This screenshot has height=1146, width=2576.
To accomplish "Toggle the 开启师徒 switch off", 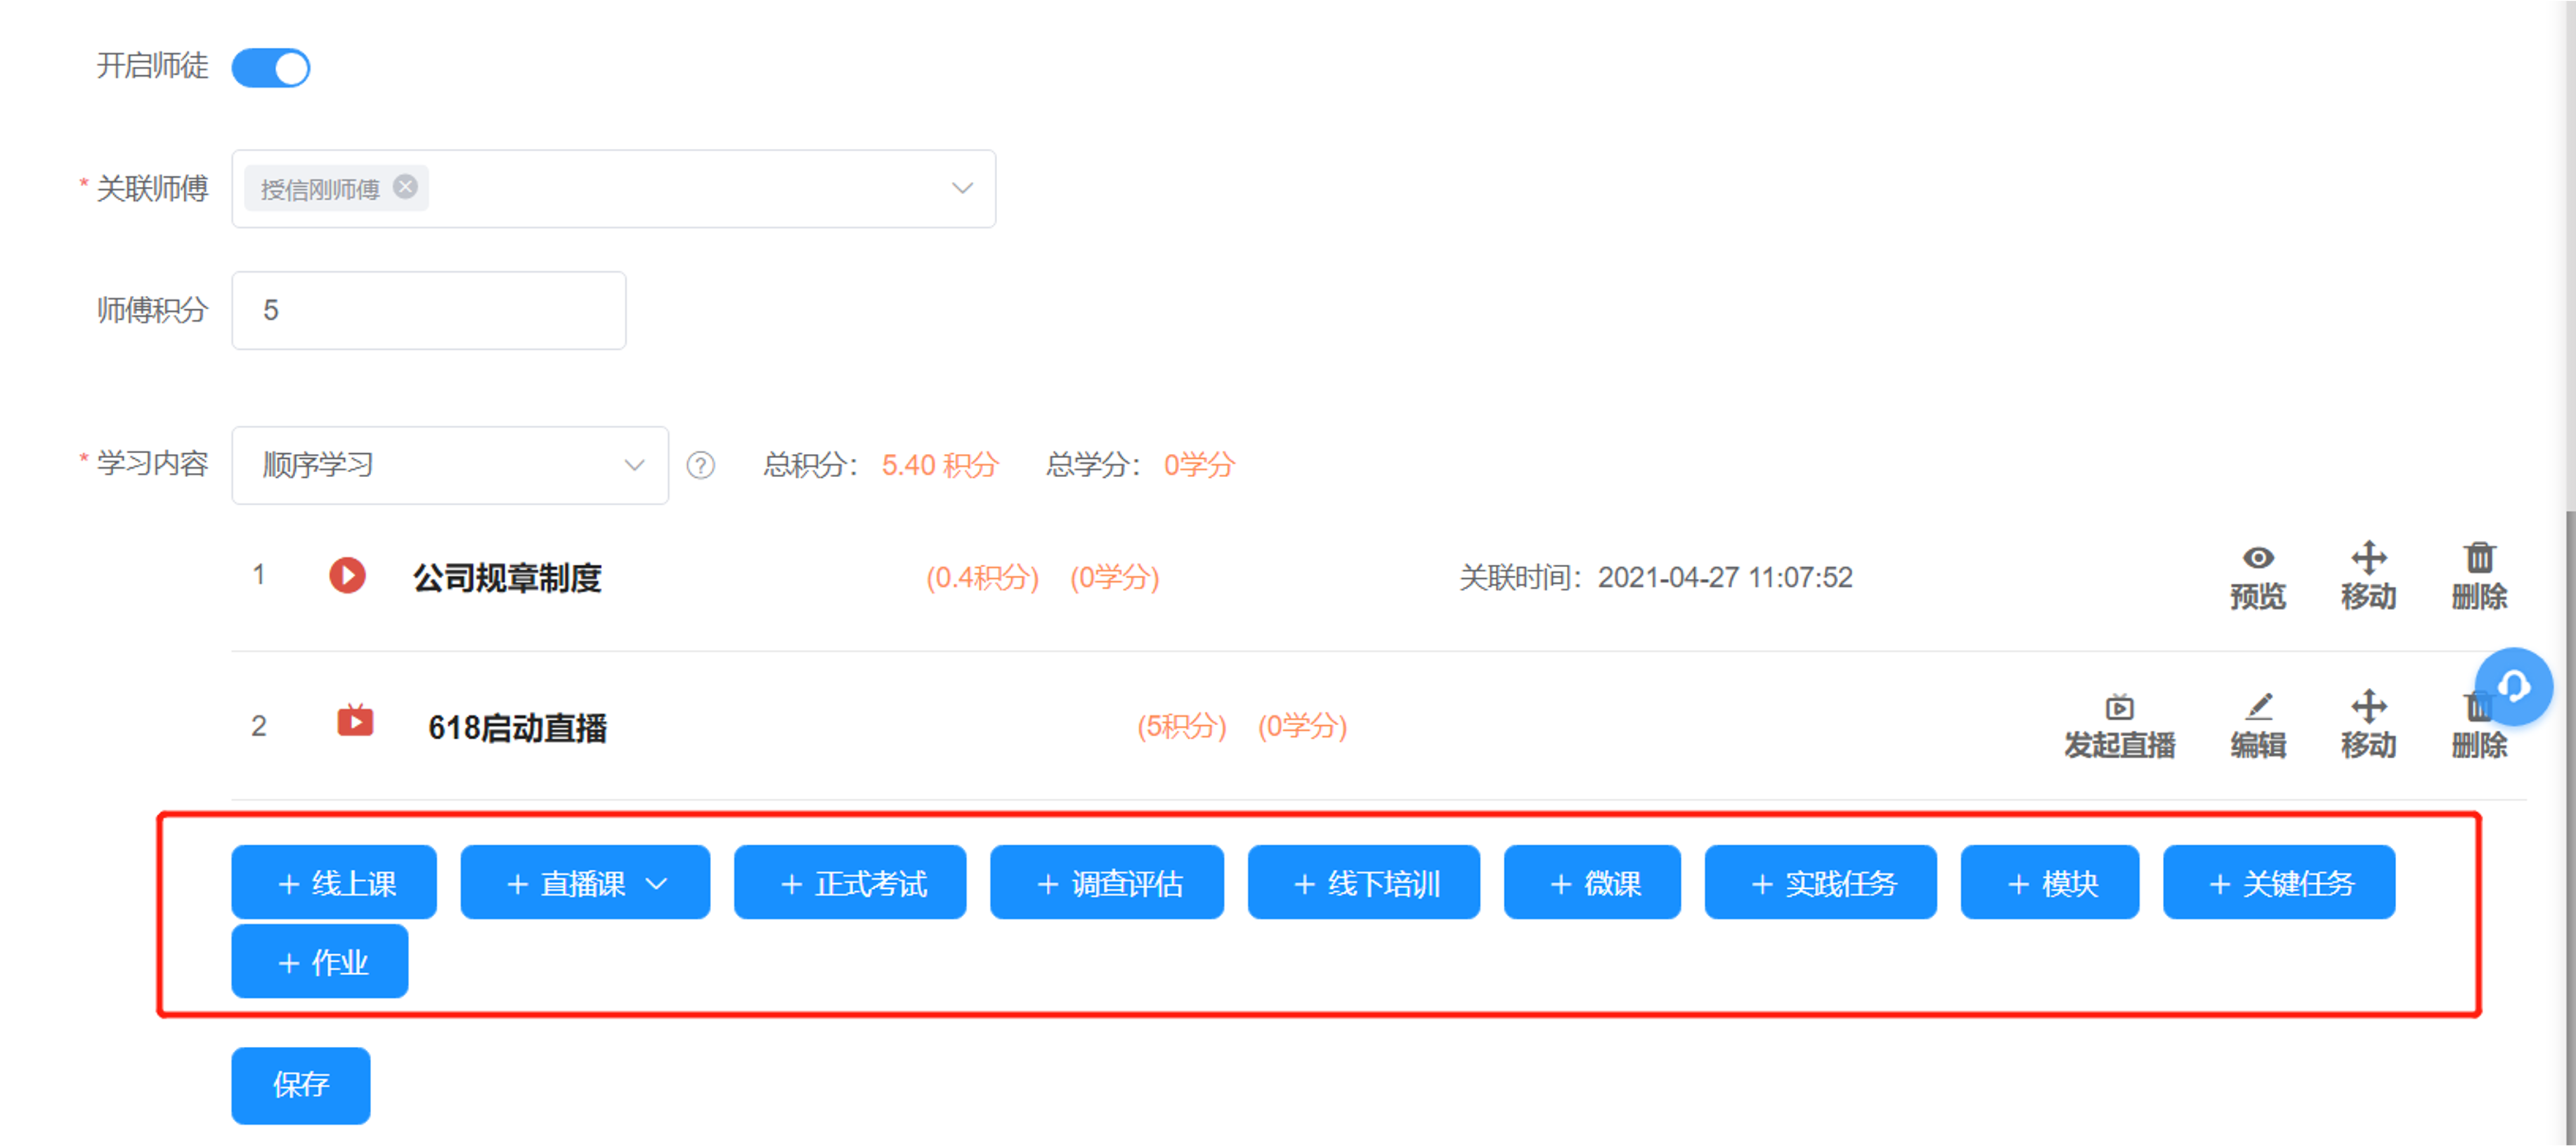I will coord(270,68).
